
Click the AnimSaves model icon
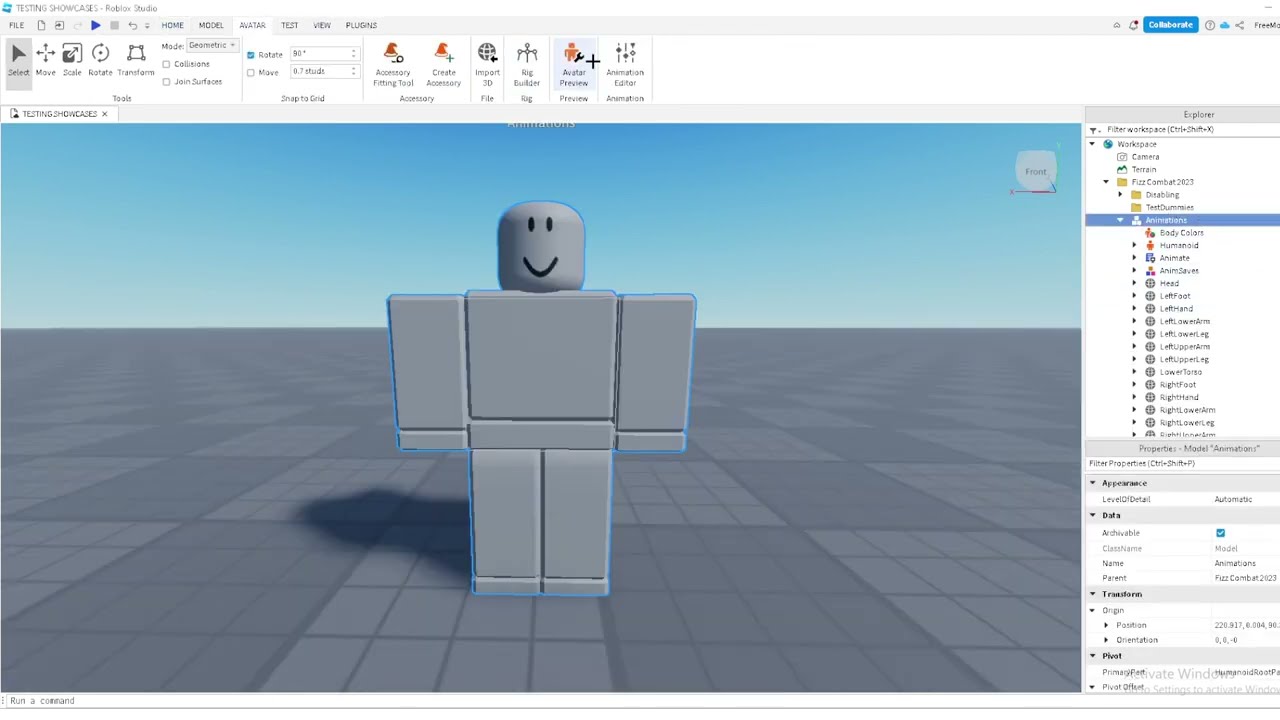(x=1150, y=271)
